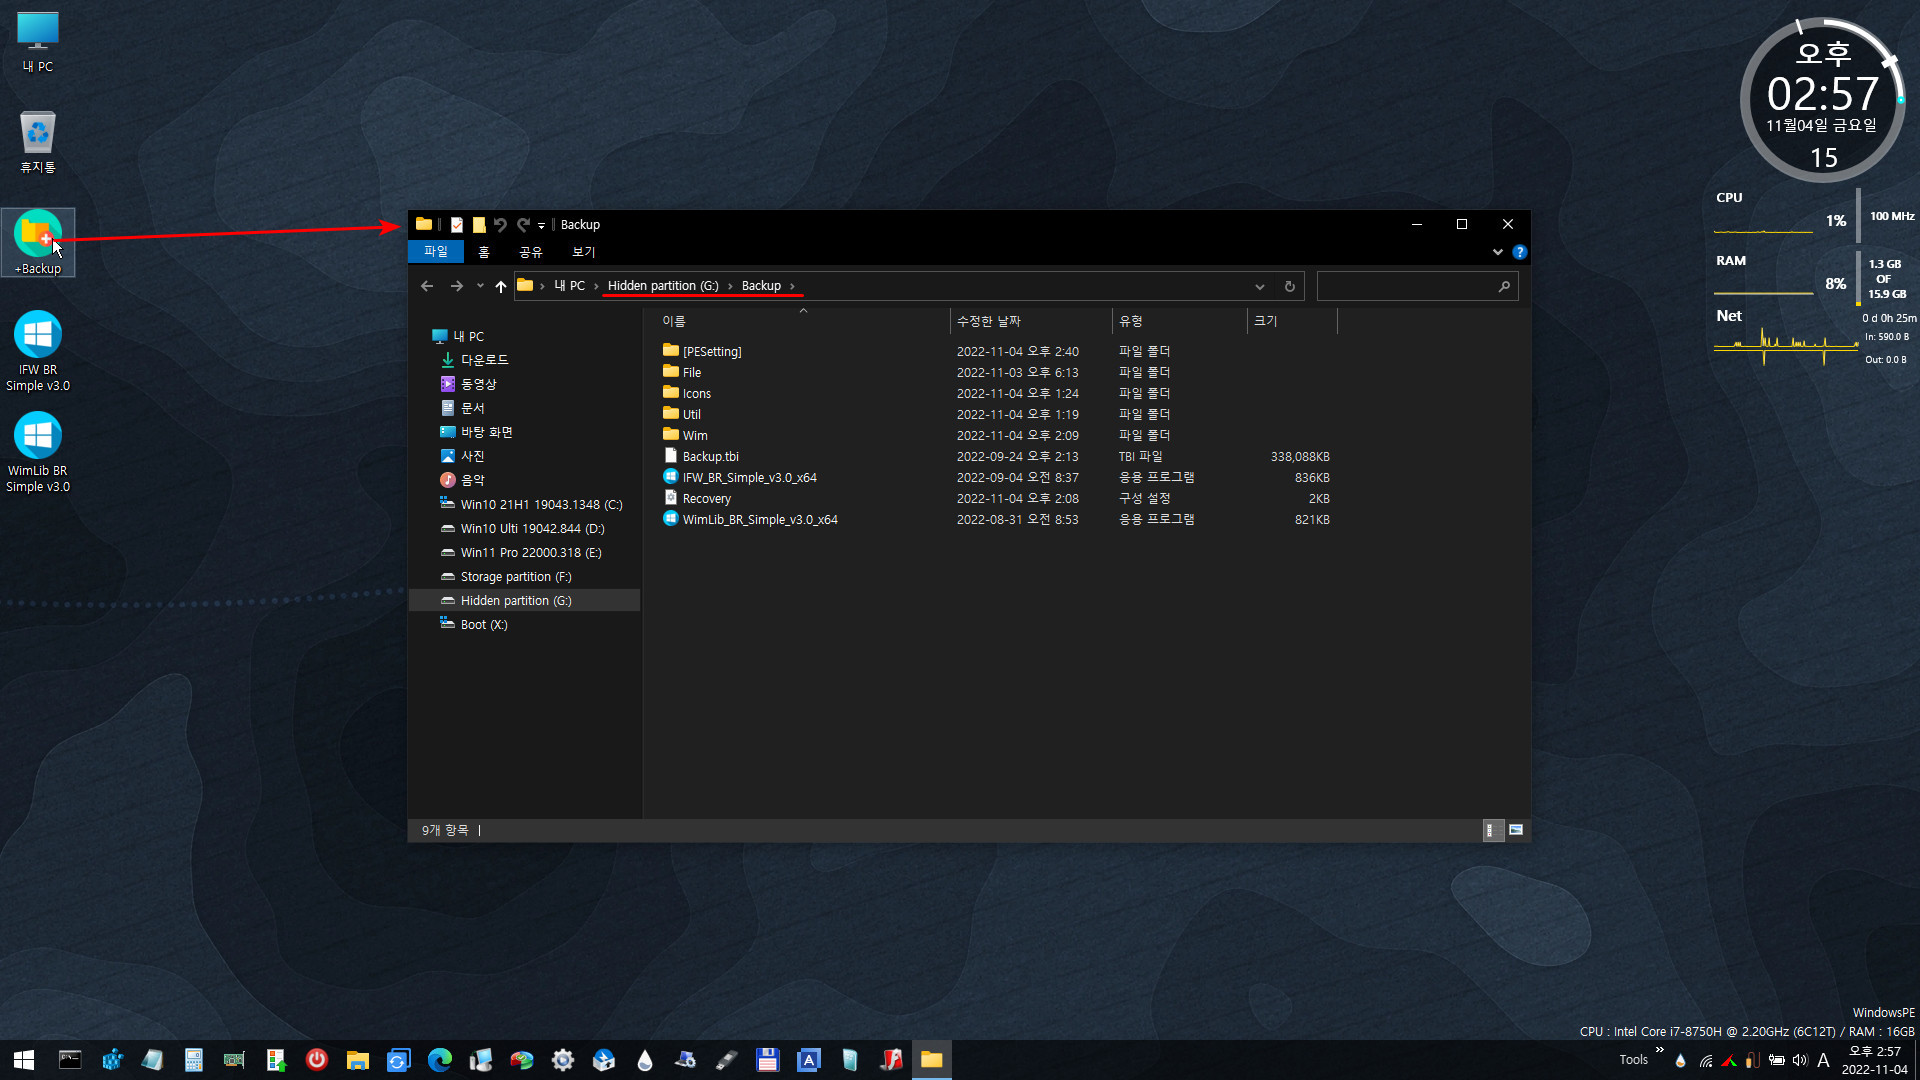
Task: Click Hidden partition (G:) in the breadcrumb
Action: pyautogui.click(x=663, y=286)
